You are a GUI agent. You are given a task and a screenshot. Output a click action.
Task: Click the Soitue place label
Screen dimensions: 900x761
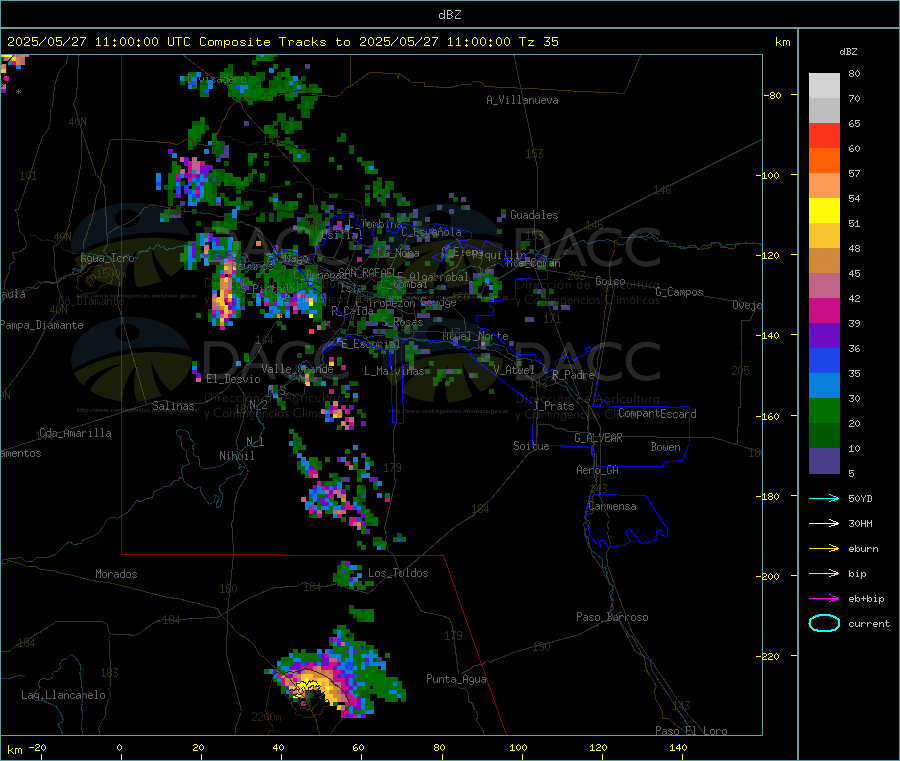point(531,446)
